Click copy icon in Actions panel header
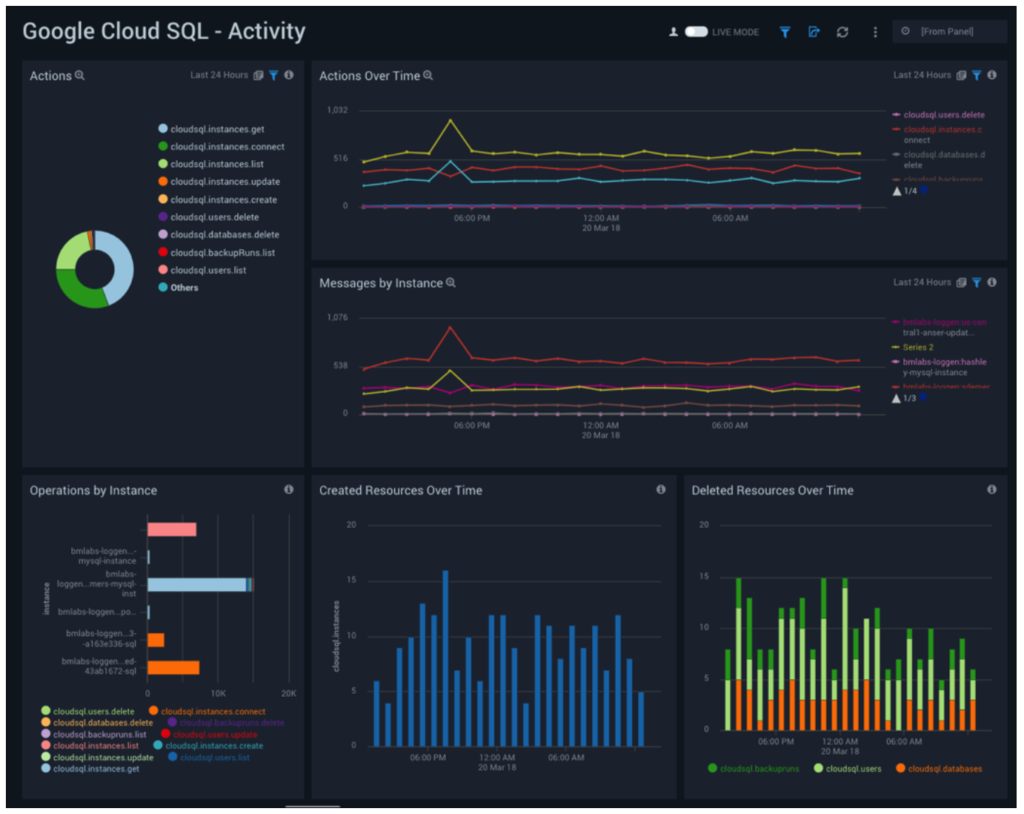Image resolution: width=1024 pixels, height=814 pixels. coord(259,76)
